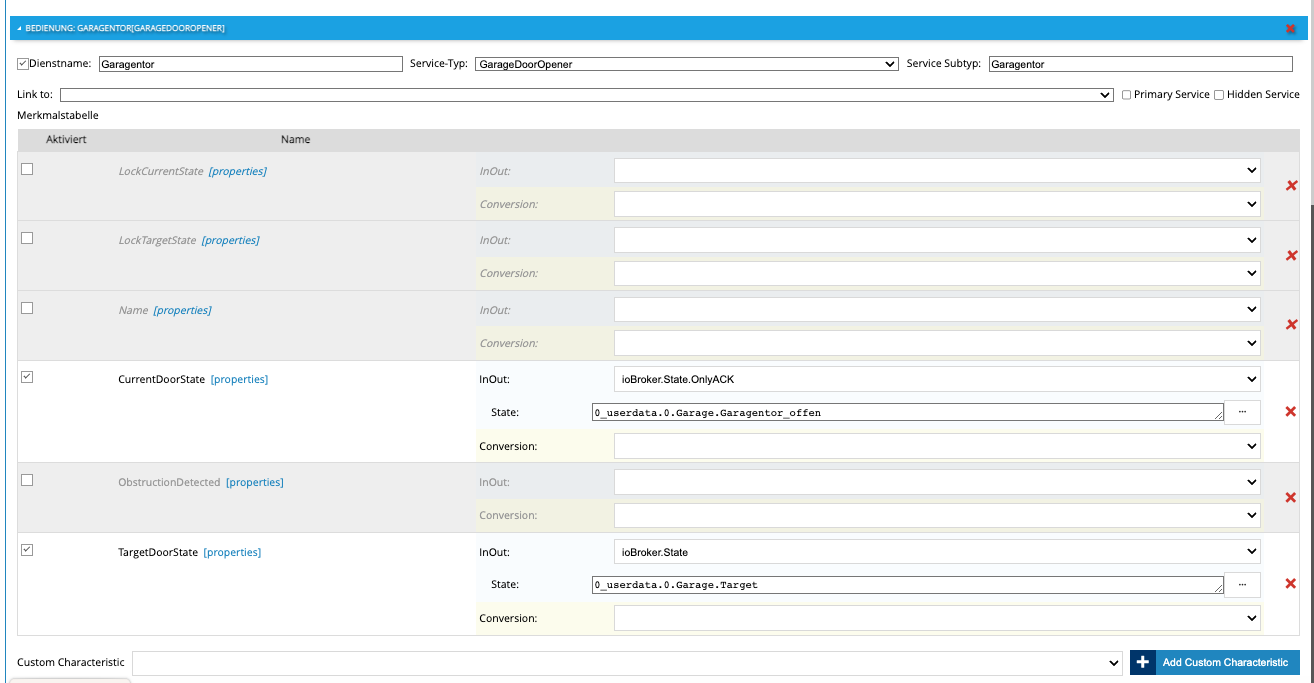Enable the LockTargetState characteristic
The height and width of the screenshot is (683, 1314).
point(27,238)
